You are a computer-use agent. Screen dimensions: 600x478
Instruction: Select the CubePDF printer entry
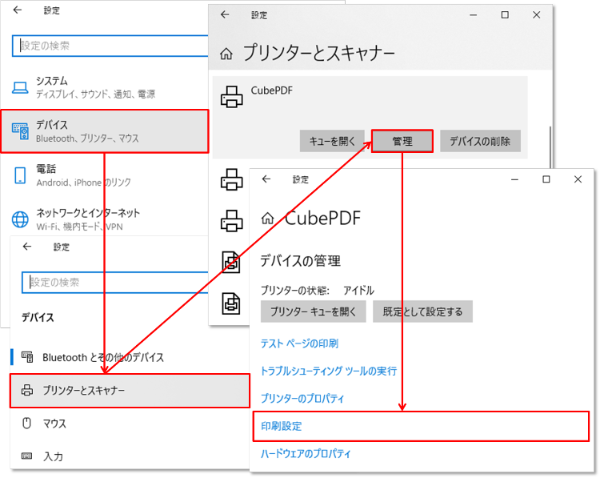[370, 117]
